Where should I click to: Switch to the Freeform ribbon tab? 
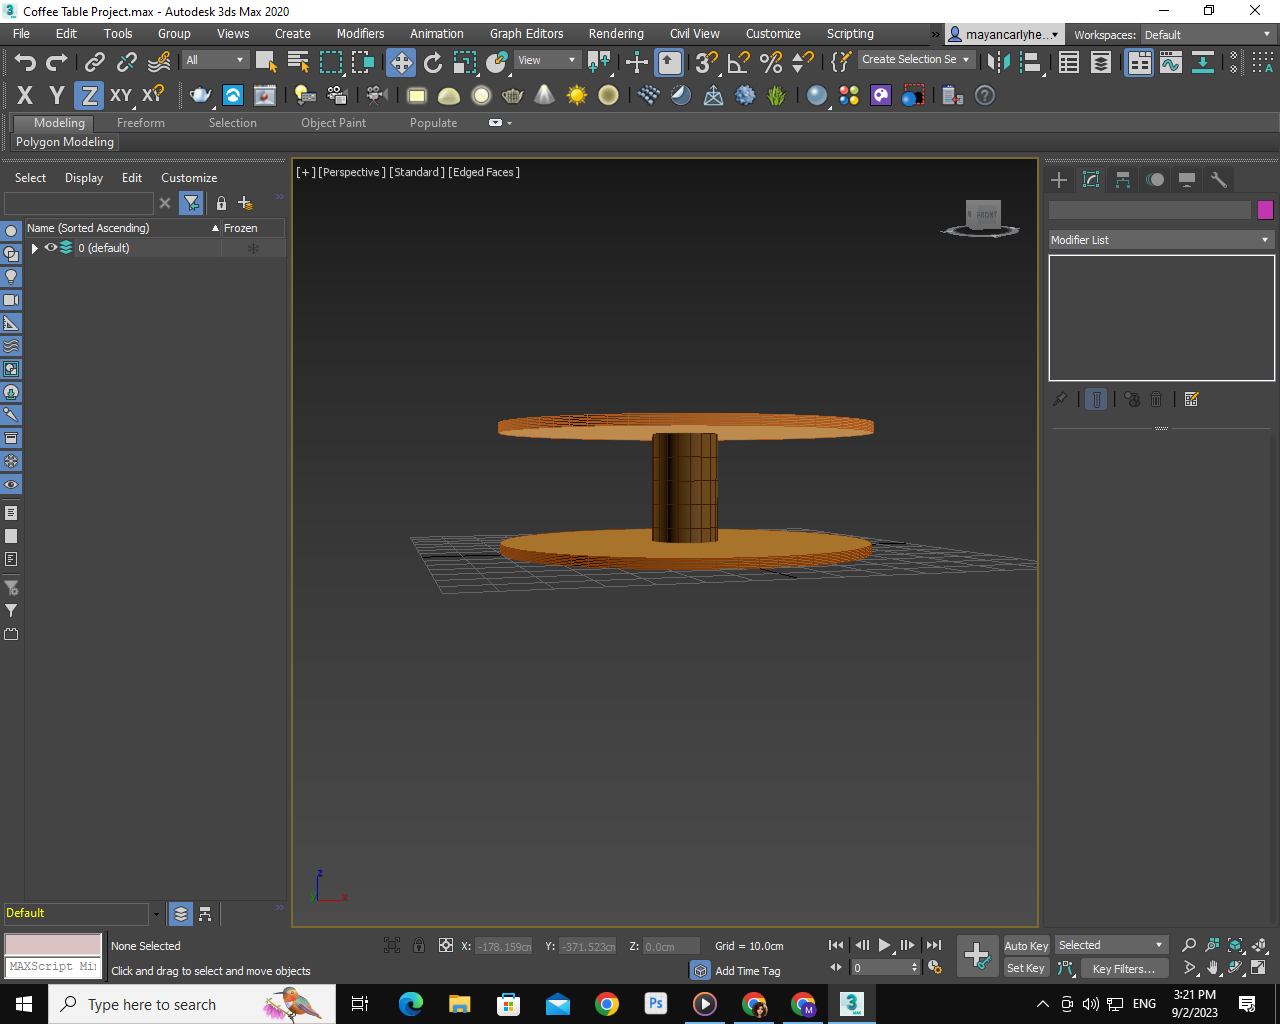coord(141,123)
